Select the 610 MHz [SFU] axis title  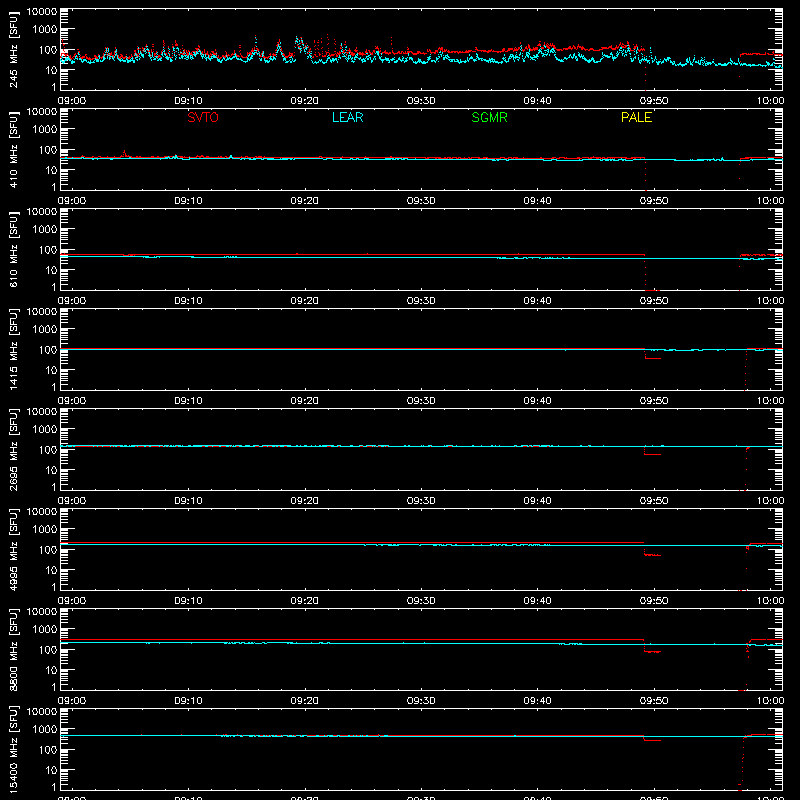click(x=13, y=249)
